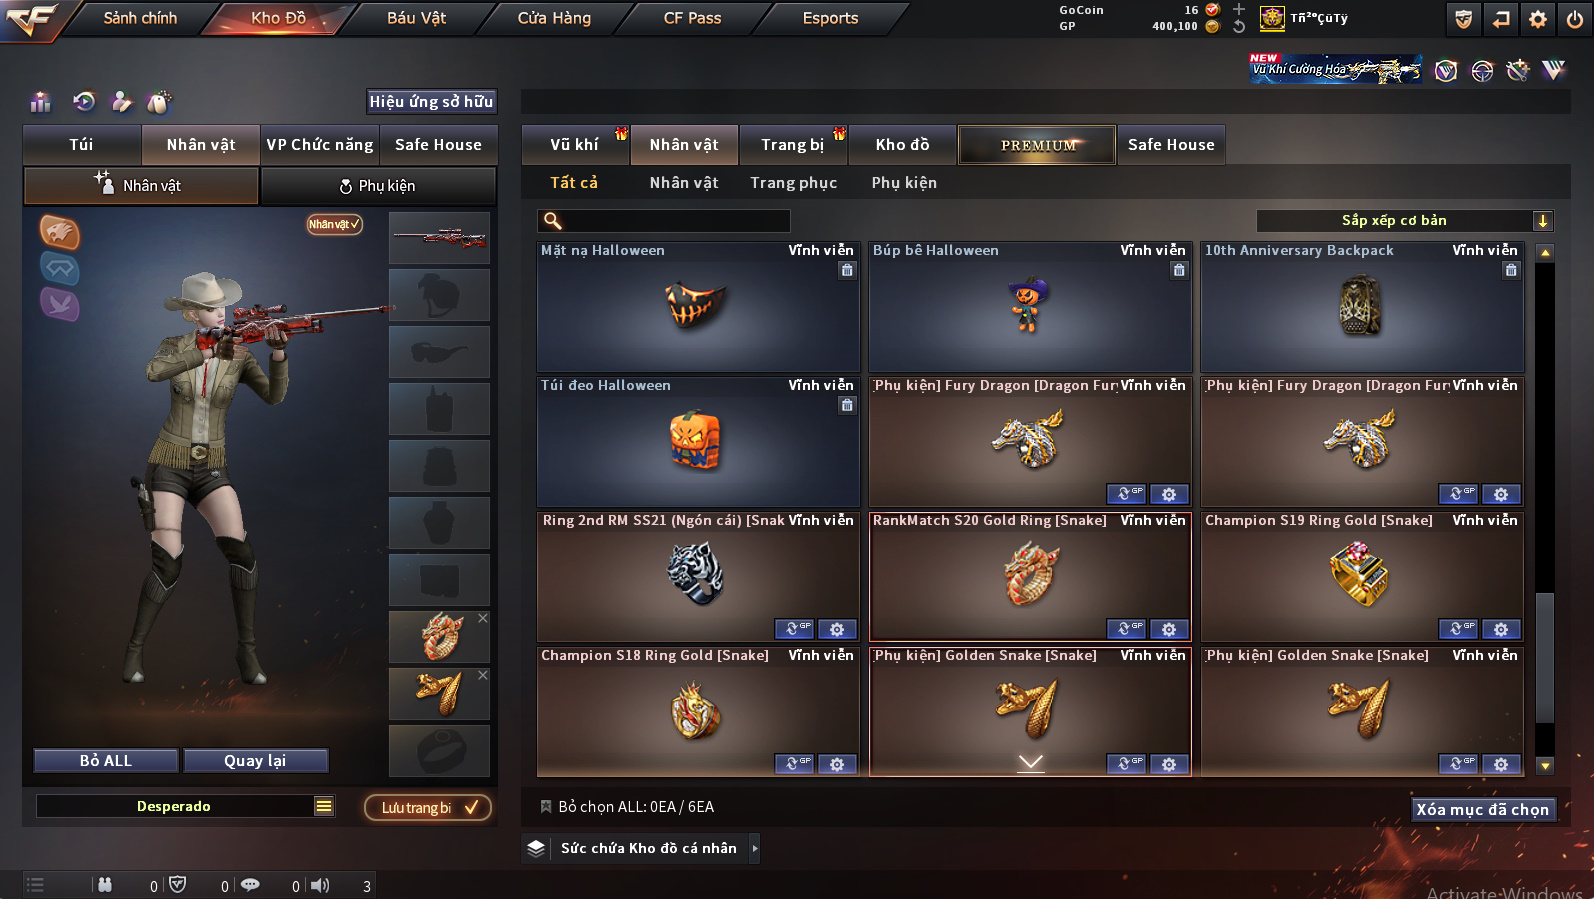
Task: Click Xóa mục đã chọn button
Action: [x=1482, y=809]
